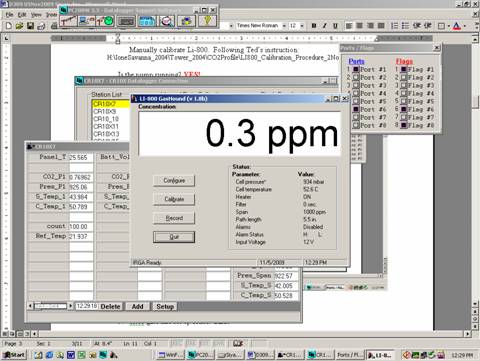
Task: Click the New document icon in Word
Action: [9, 26]
